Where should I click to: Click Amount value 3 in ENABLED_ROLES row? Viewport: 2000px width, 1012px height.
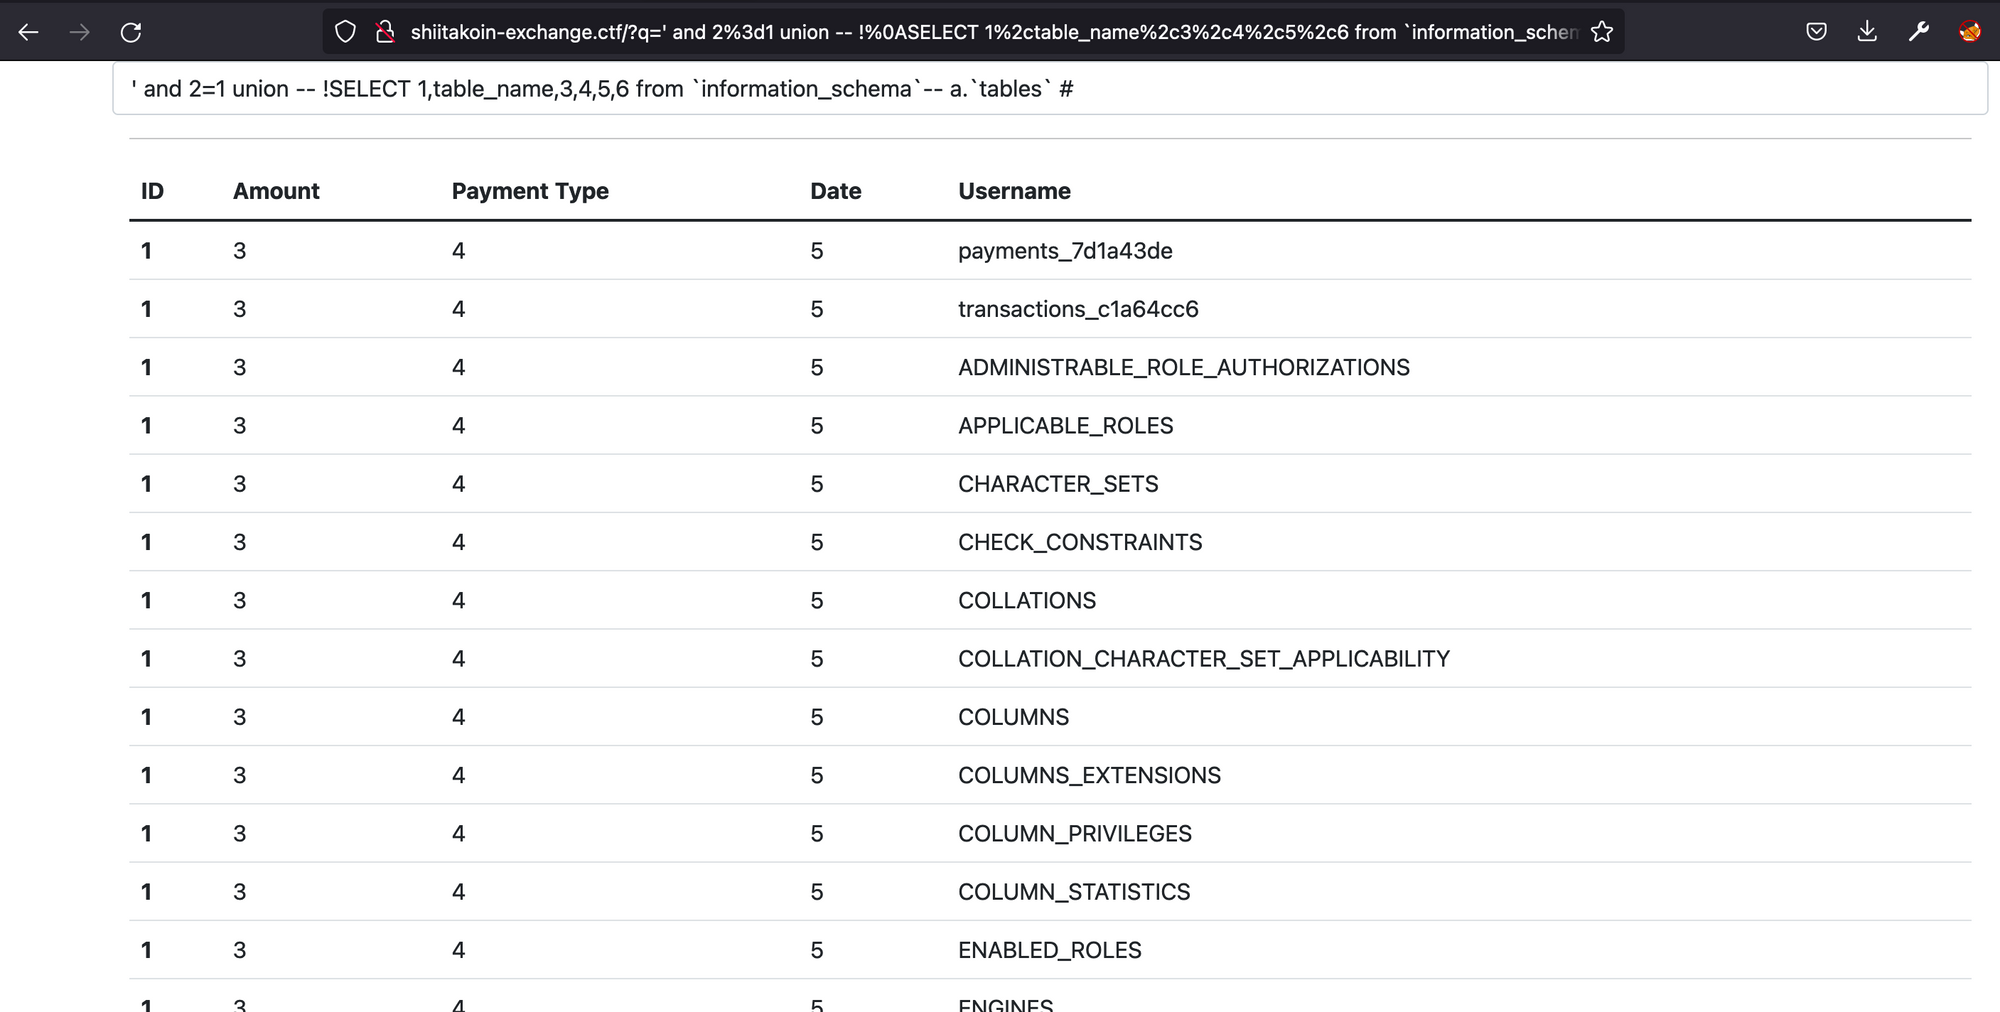[240, 950]
